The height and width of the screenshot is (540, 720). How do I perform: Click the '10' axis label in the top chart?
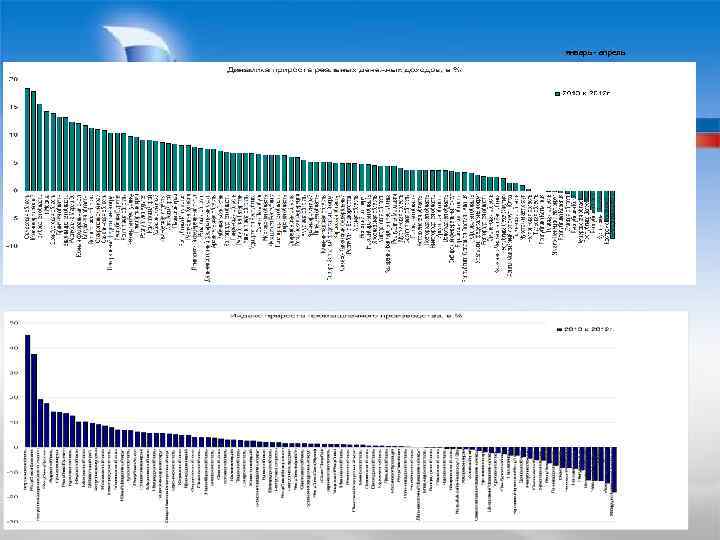point(13,135)
